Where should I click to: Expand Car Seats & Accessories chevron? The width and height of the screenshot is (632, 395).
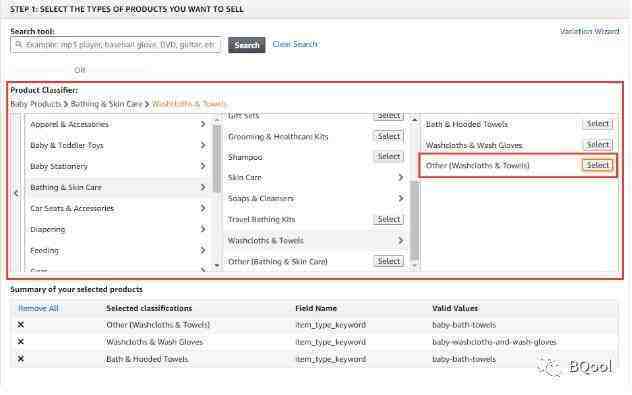pyautogui.click(x=203, y=208)
